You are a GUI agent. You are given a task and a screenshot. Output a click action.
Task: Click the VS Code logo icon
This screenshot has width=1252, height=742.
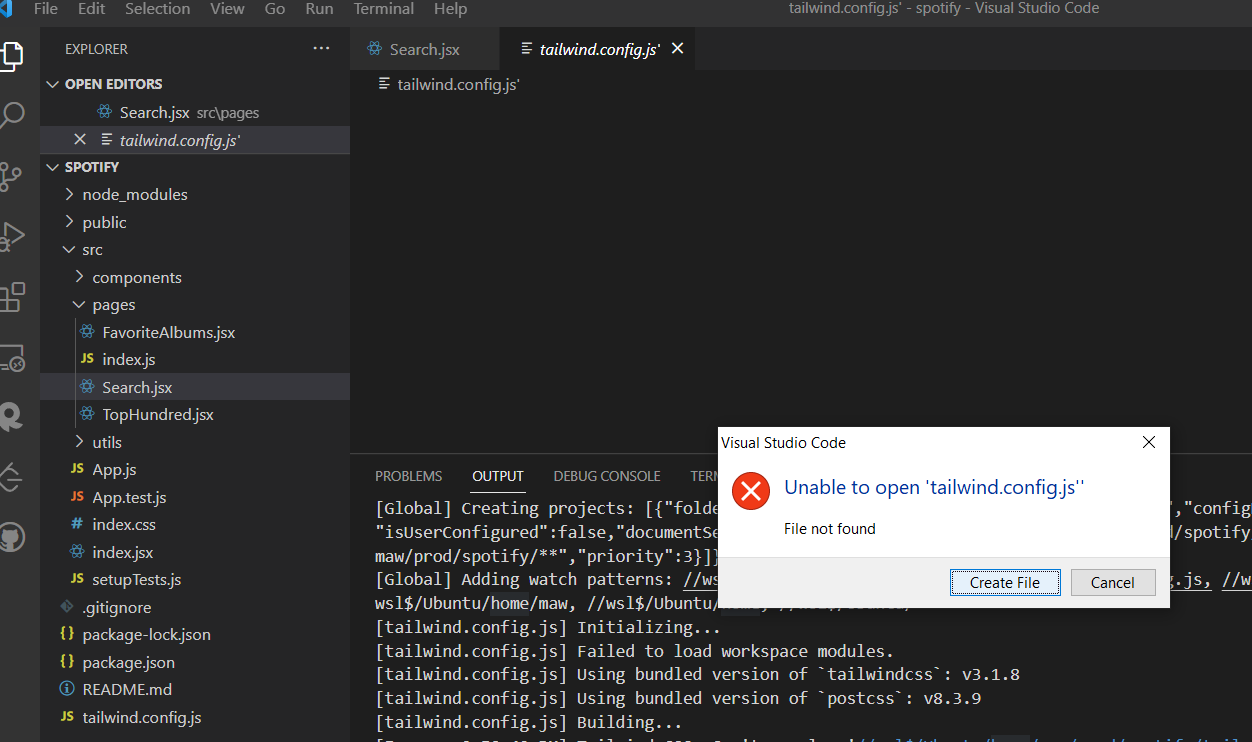pyautogui.click(x=6, y=9)
